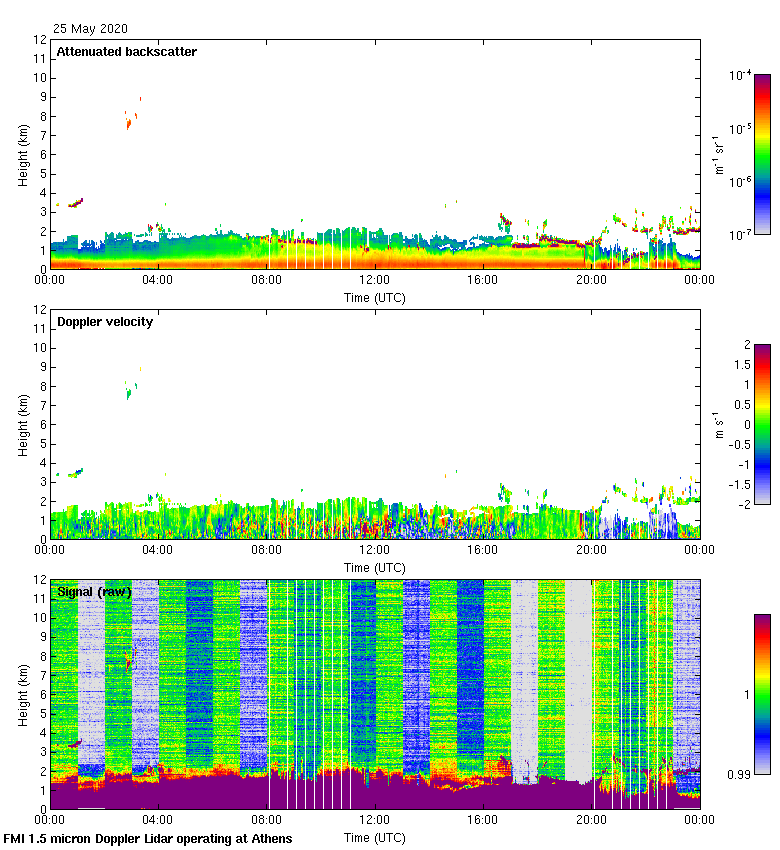Click 'Time (UTC)' label below backscatter plot

[375, 297]
